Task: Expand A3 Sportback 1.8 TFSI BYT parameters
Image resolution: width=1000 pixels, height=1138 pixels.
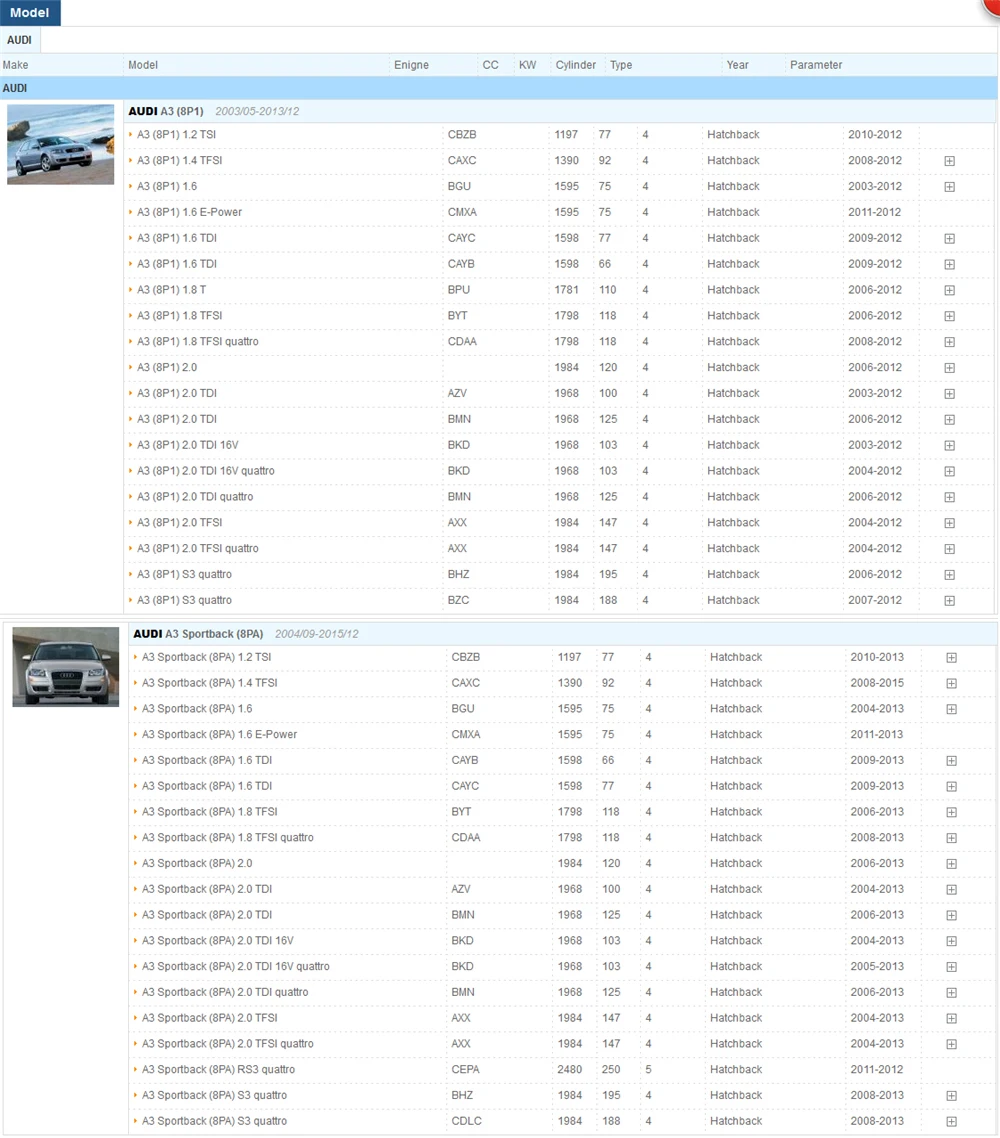Action: pyautogui.click(x=951, y=812)
